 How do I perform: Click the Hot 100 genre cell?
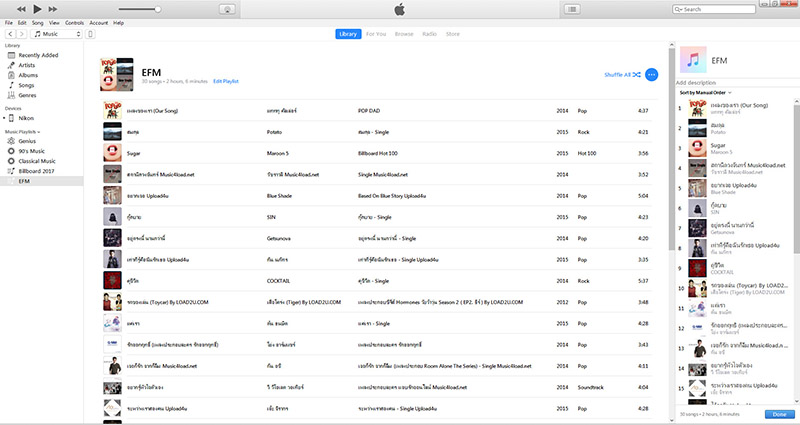pyautogui.click(x=587, y=153)
